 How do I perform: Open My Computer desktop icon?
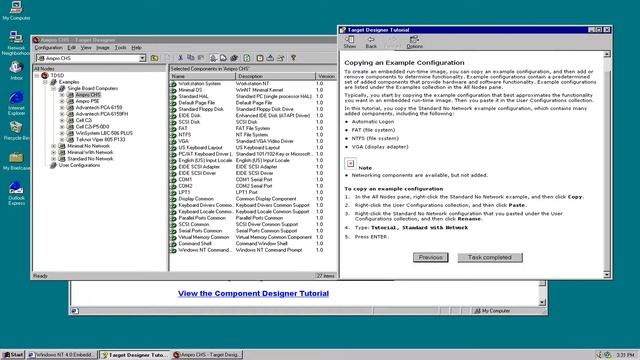click(x=16, y=11)
